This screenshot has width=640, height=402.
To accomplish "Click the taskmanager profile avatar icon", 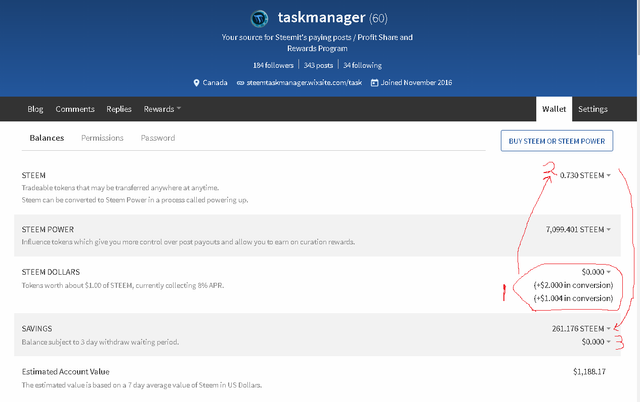I will pyautogui.click(x=259, y=18).
